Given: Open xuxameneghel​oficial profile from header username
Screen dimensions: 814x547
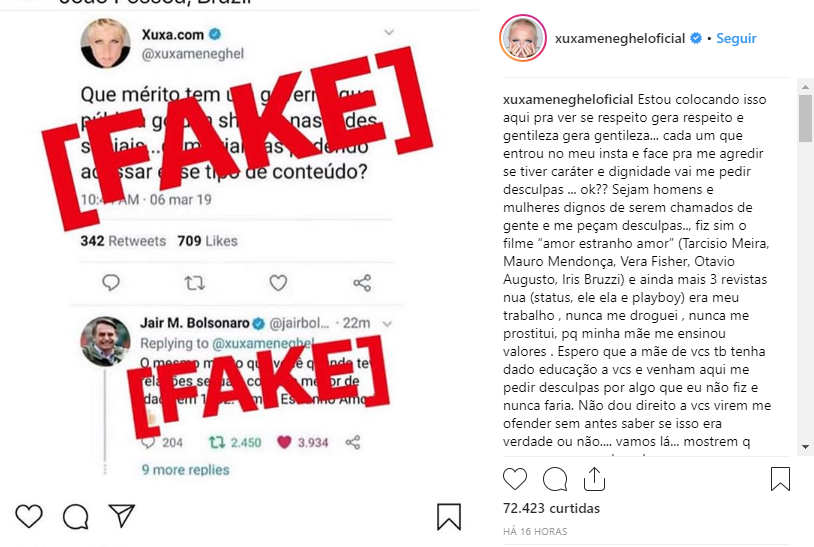Looking at the screenshot, I should pyautogui.click(x=620, y=38).
